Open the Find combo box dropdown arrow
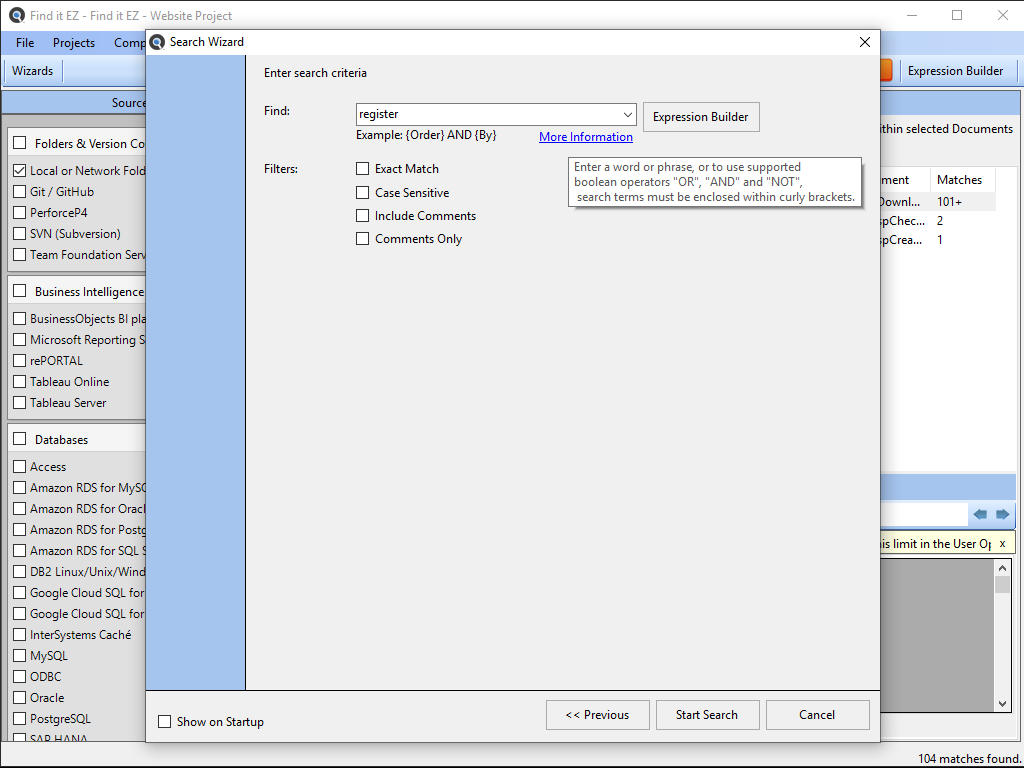This screenshot has height=768, width=1024. (x=627, y=115)
